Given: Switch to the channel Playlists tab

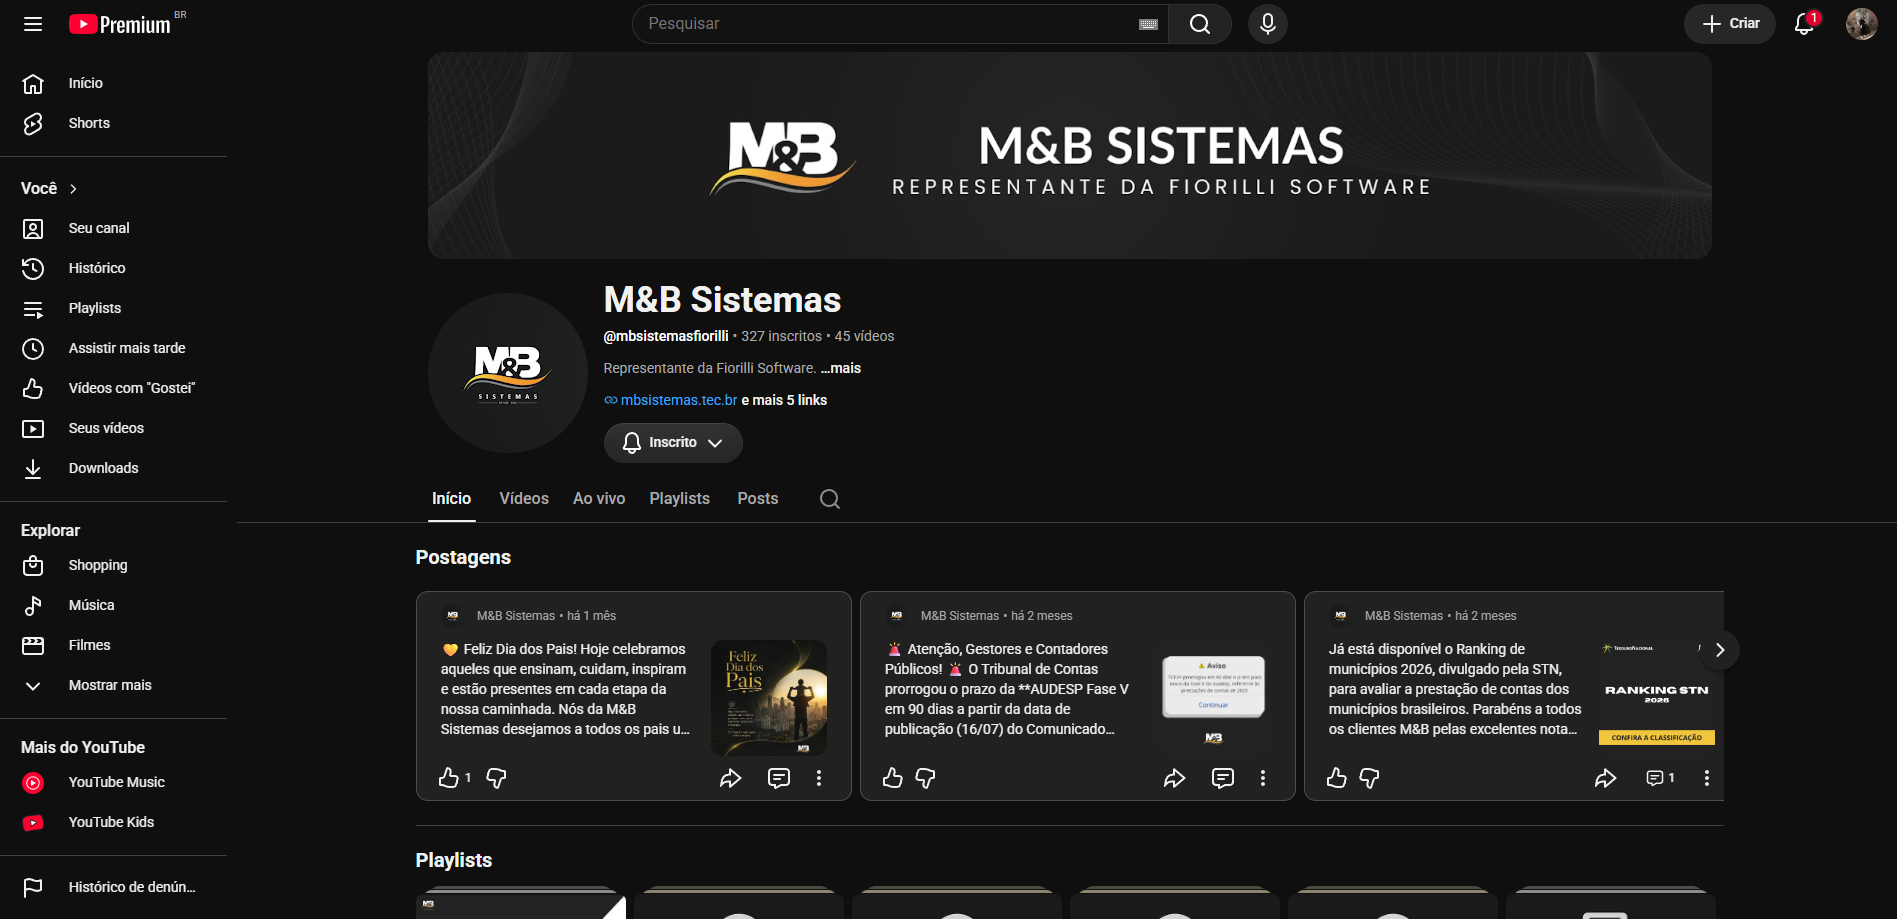Looking at the screenshot, I should 680,498.
